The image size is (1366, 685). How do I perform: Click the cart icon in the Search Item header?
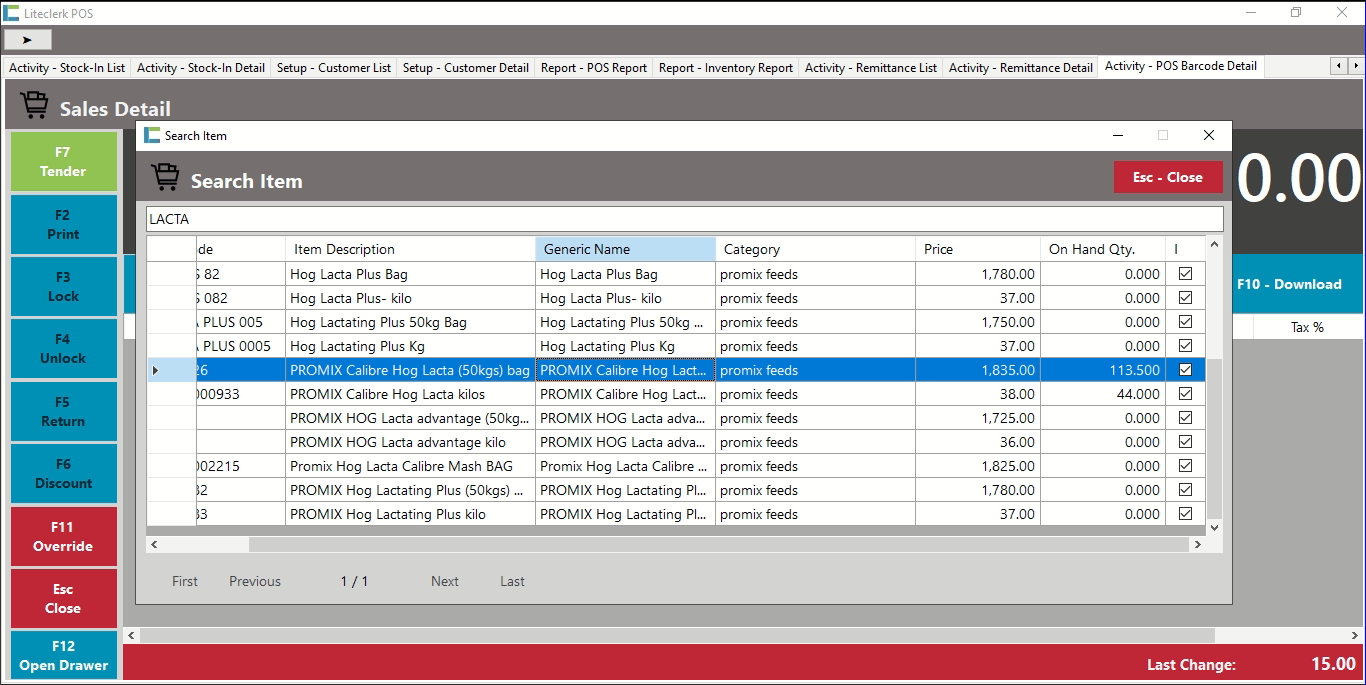pyautogui.click(x=166, y=178)
